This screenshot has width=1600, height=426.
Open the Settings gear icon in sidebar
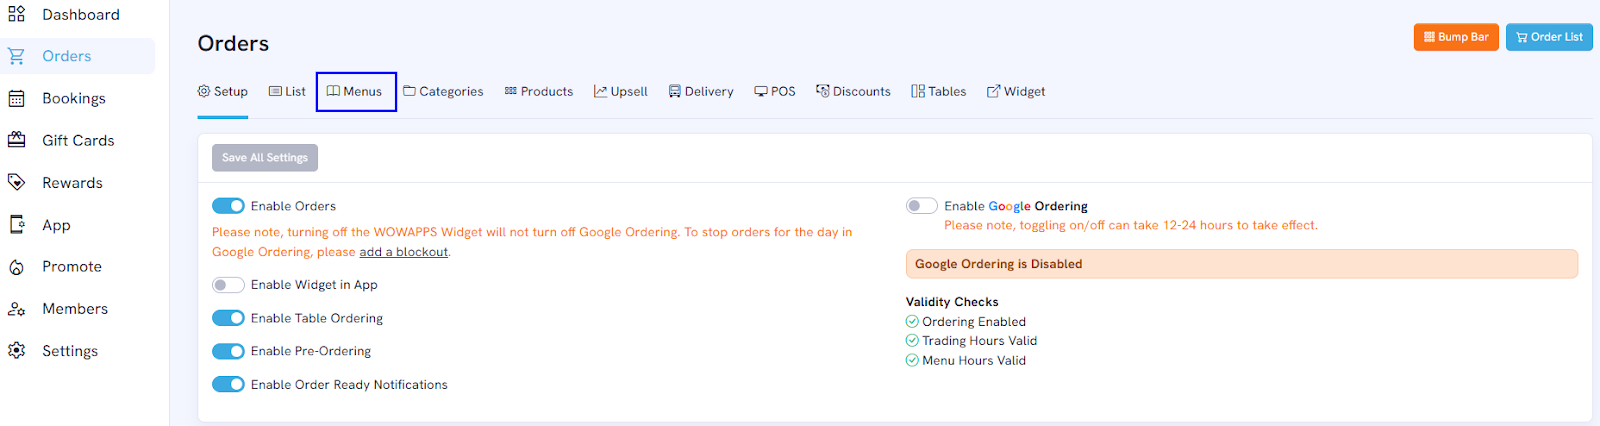tap(17, 351)
